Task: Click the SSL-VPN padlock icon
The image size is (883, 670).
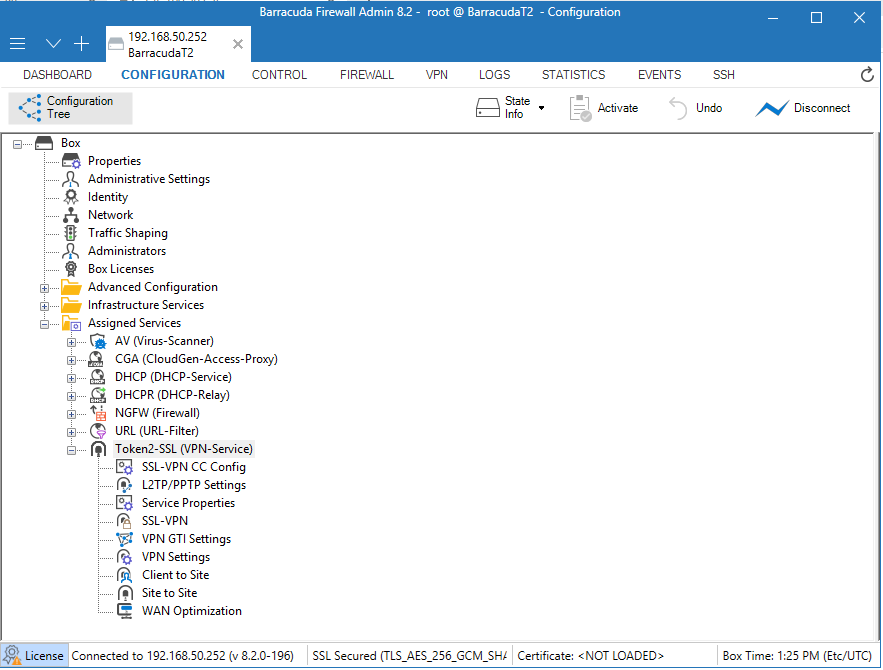Action: [124, 521]
